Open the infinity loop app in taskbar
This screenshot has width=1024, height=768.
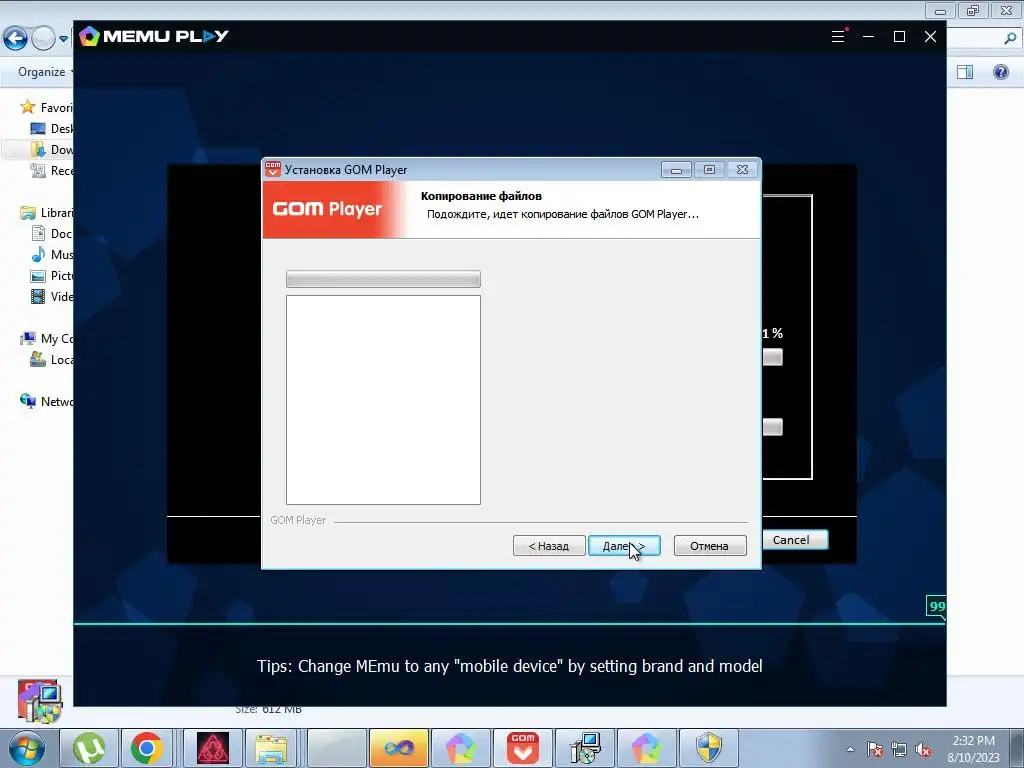click(x=398, y=748)
